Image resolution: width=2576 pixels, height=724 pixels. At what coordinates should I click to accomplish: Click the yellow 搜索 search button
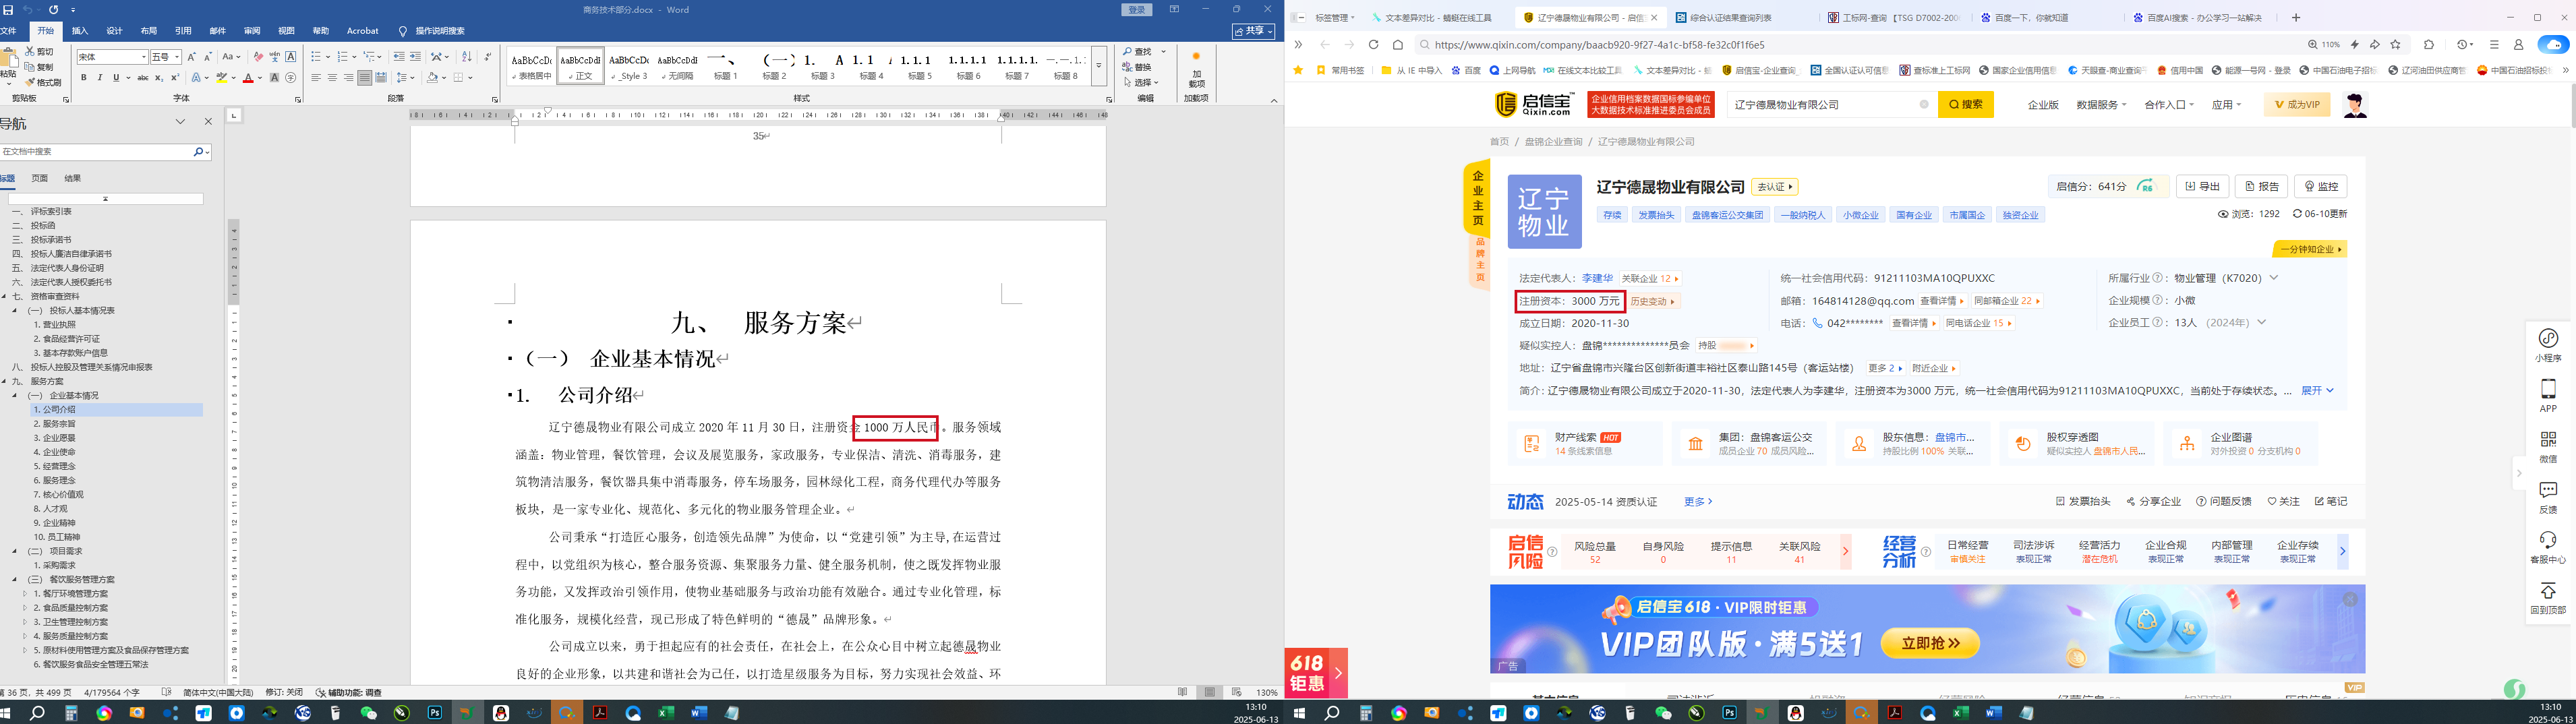coord(1965,105)
